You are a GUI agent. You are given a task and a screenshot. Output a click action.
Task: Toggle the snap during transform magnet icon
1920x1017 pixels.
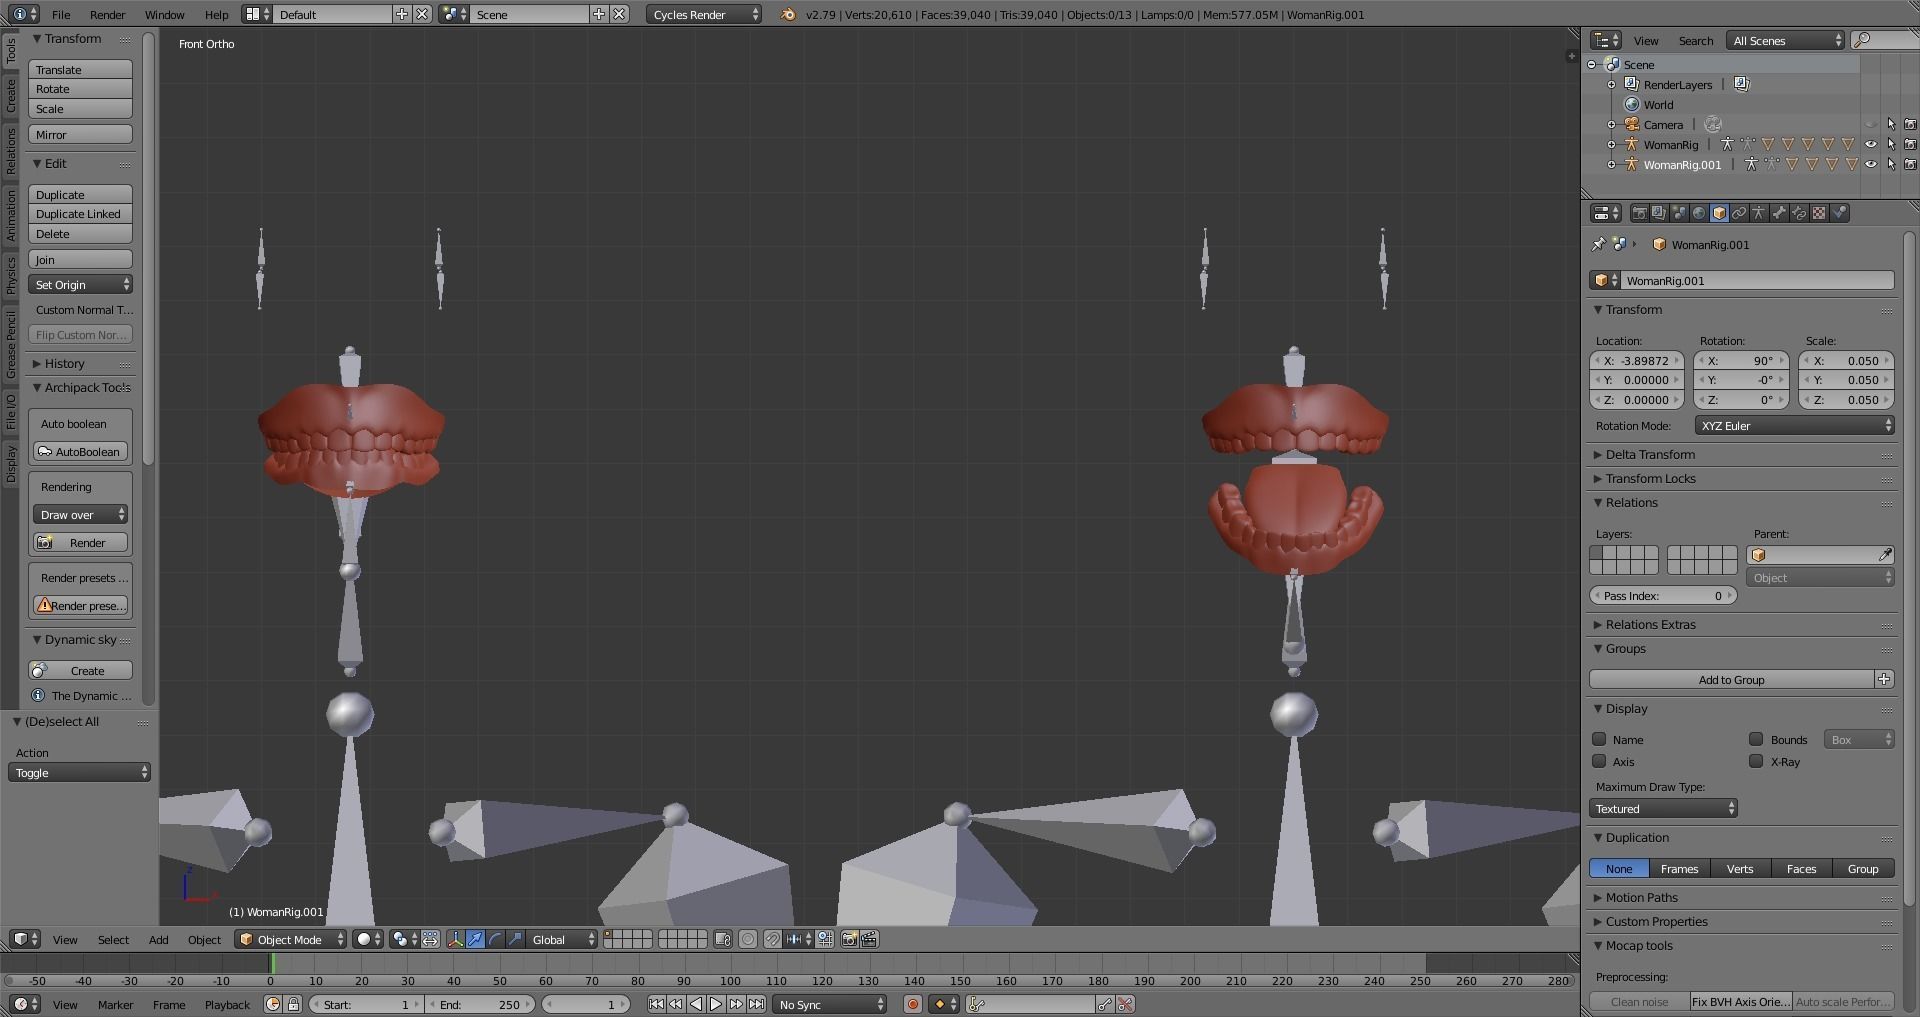[773, 939]
